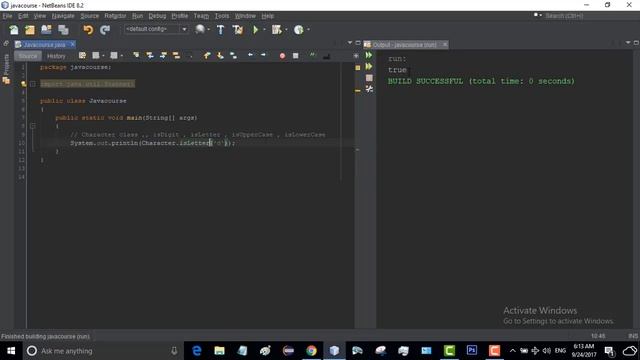The width and height of the screenshot is (640, 360).
Task: Expand the Profile Project dropdown arrow
Action: (308, 30)
